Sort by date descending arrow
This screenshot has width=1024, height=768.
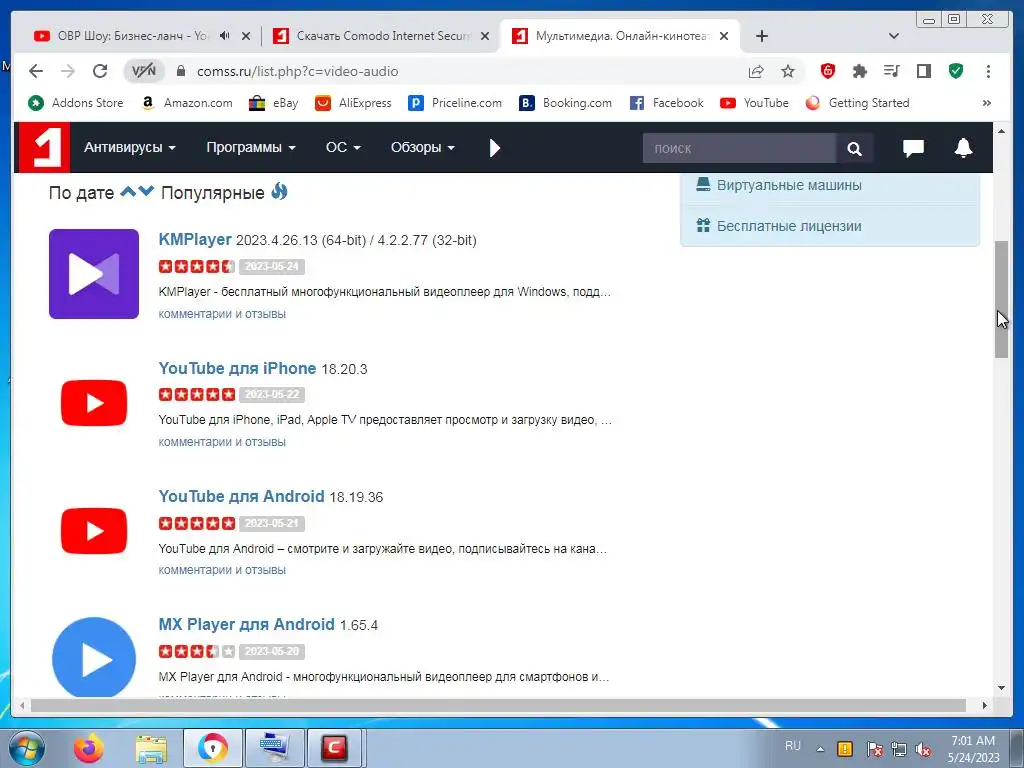click(x=146, y=192)
